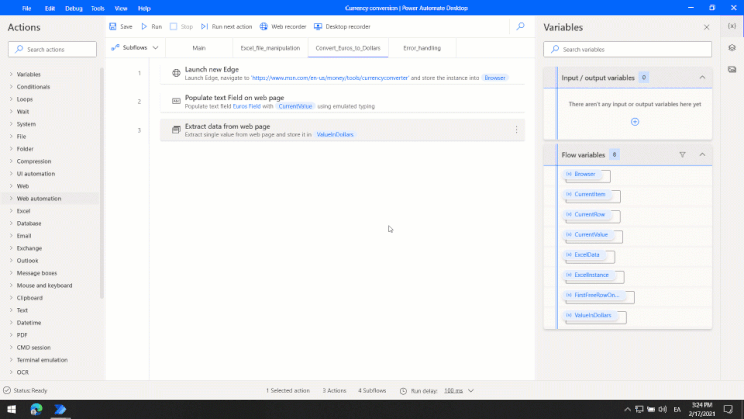Open more options for Extract data action
744x419 pixels.
[x=516, y=130]
